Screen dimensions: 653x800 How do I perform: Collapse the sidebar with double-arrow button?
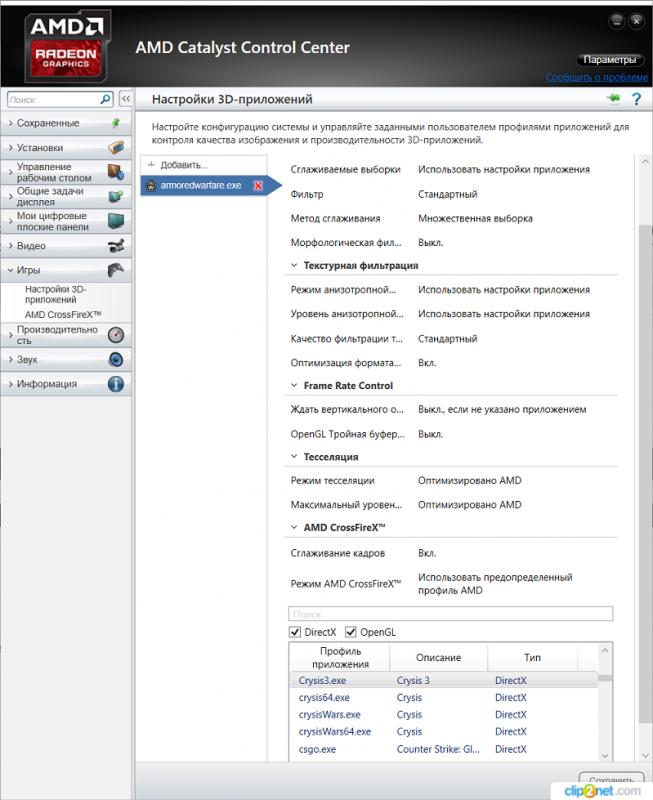click(x=126, y=100)
